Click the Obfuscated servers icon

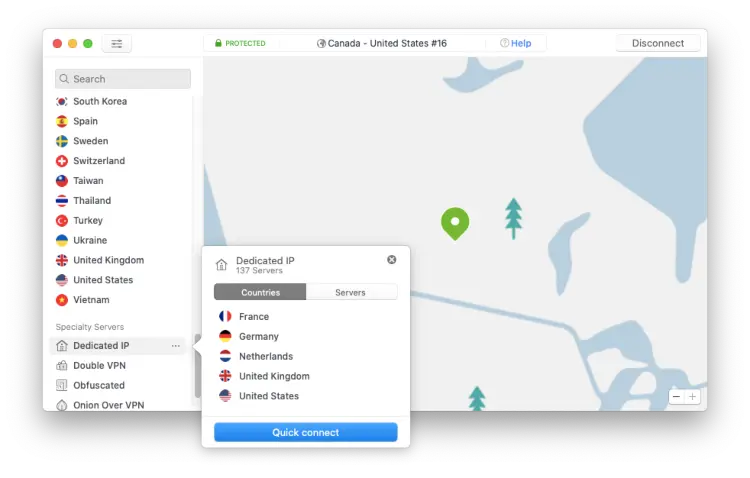tap(62, 385)
